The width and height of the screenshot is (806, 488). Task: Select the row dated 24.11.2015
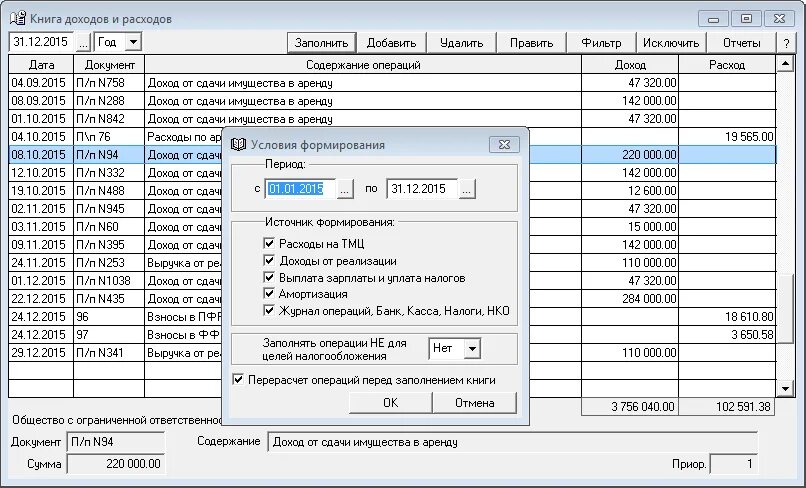click(x=392, y=263)
